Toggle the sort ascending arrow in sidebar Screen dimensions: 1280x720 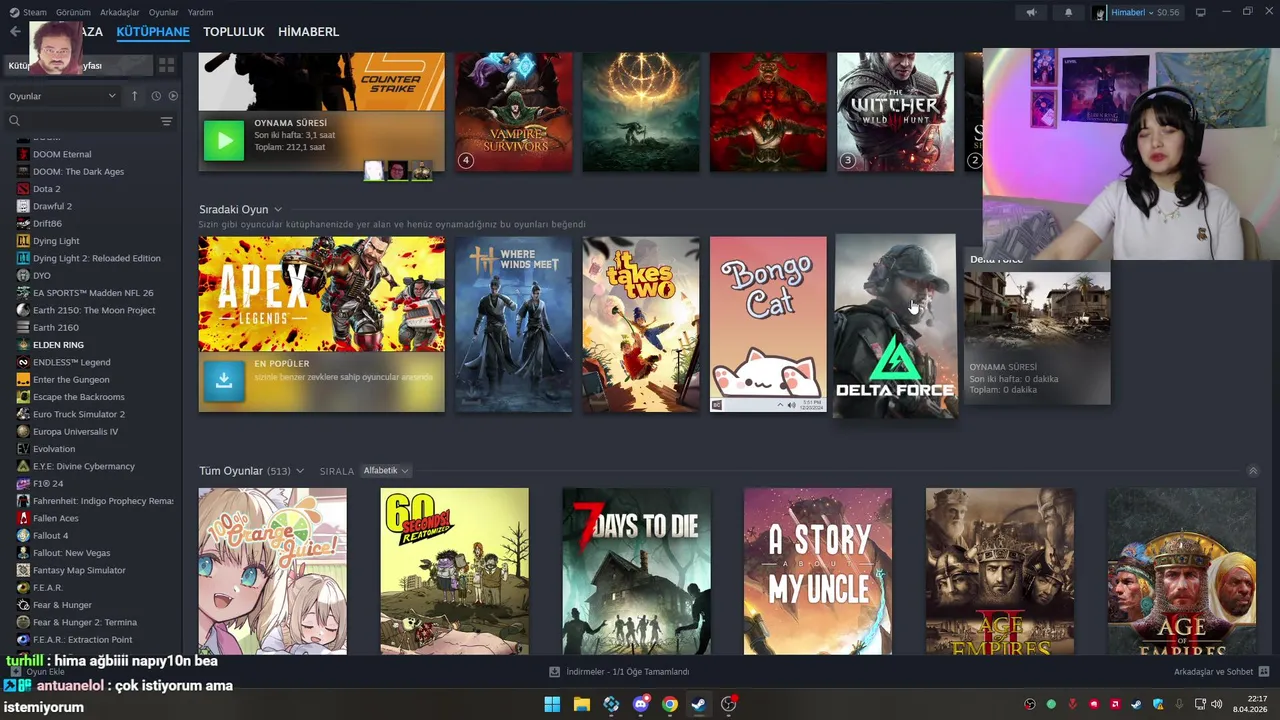click(x=134, y=96)
